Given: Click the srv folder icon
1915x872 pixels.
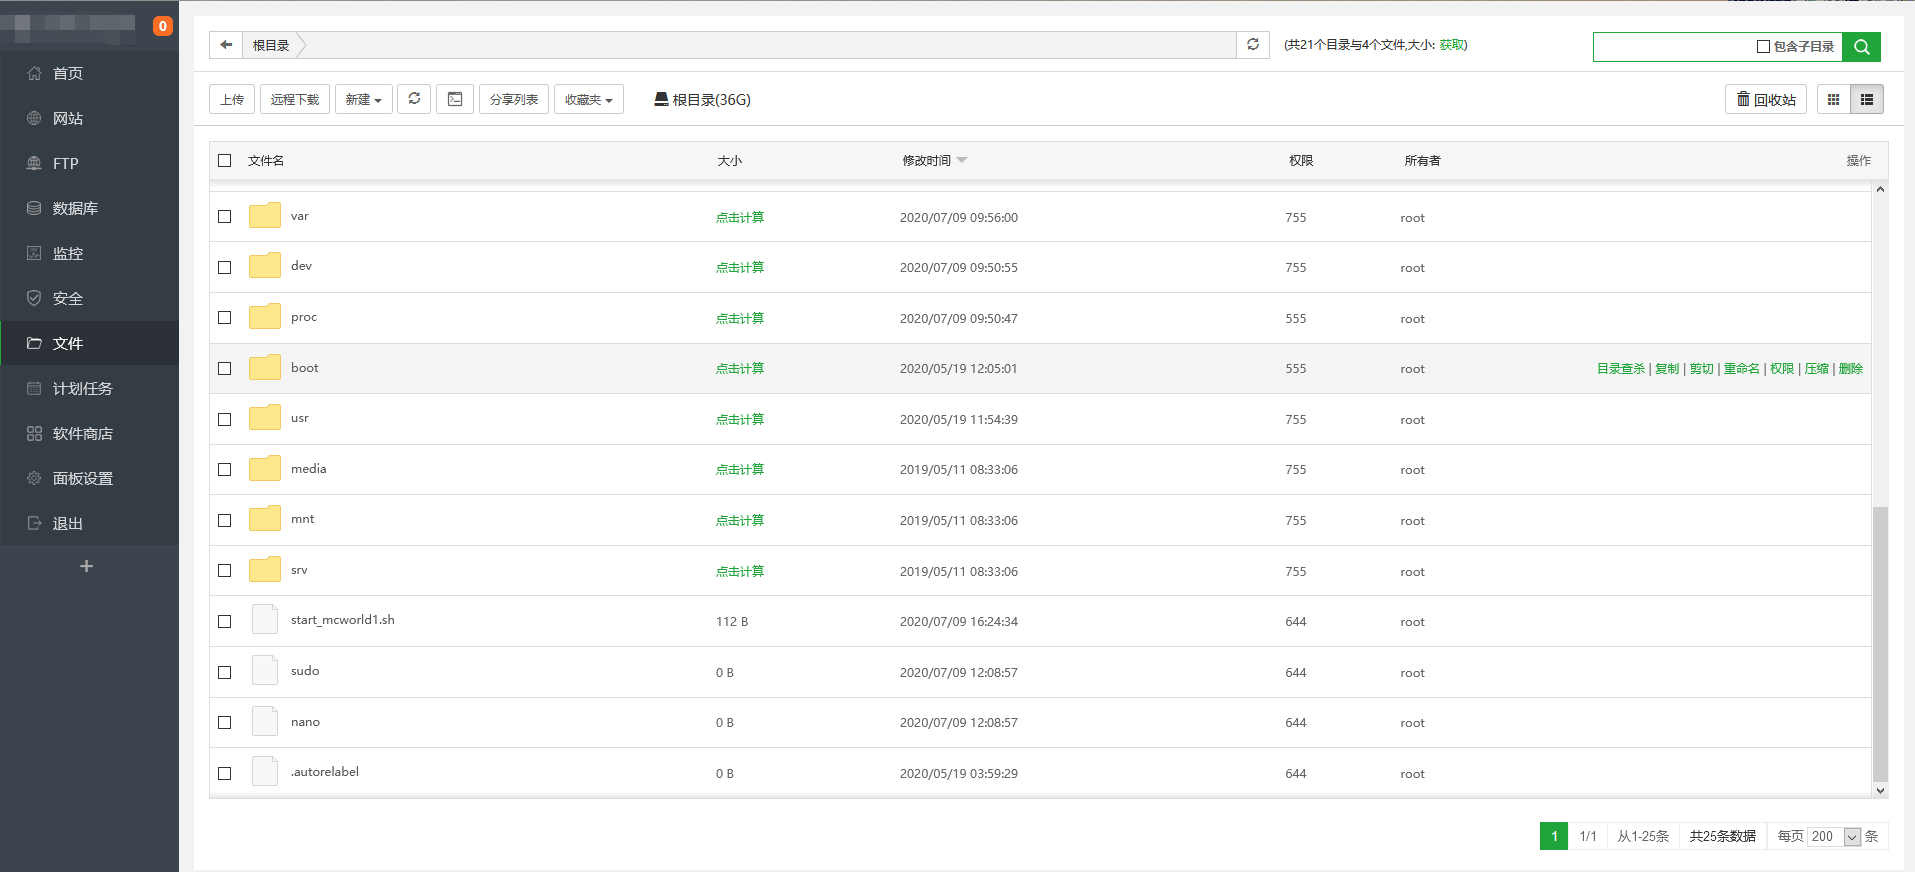Looking at the screenshot, I should pyautogui.click(x=265, y=570).
